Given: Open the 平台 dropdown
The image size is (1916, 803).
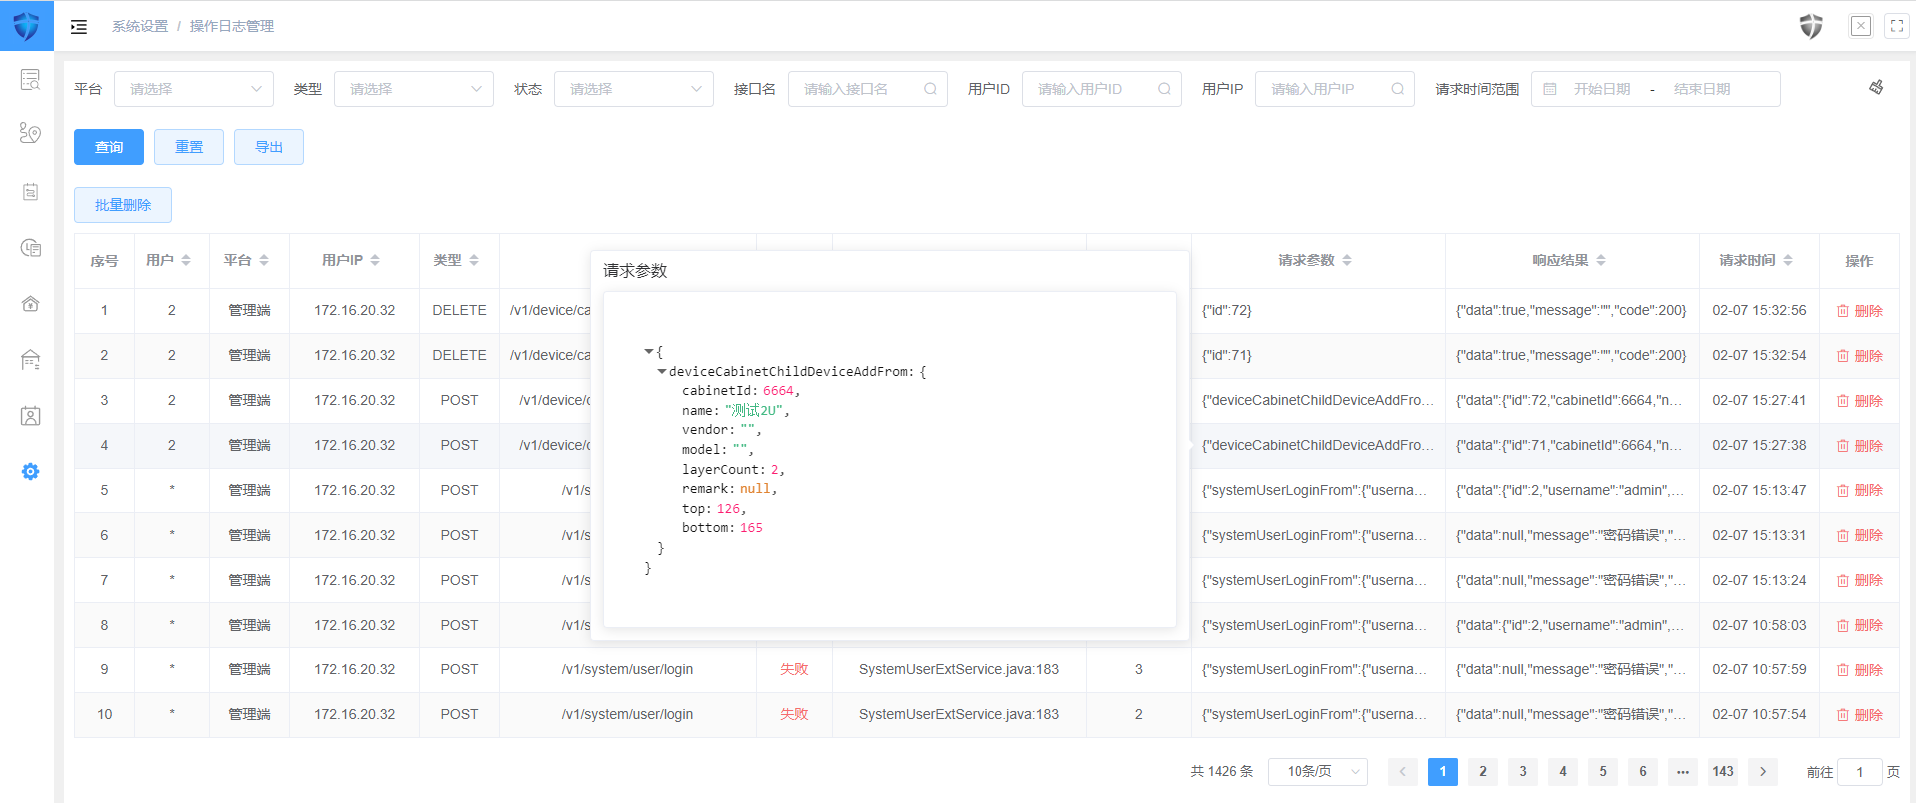Looking at the screenshot, I should tap(194, 89).
